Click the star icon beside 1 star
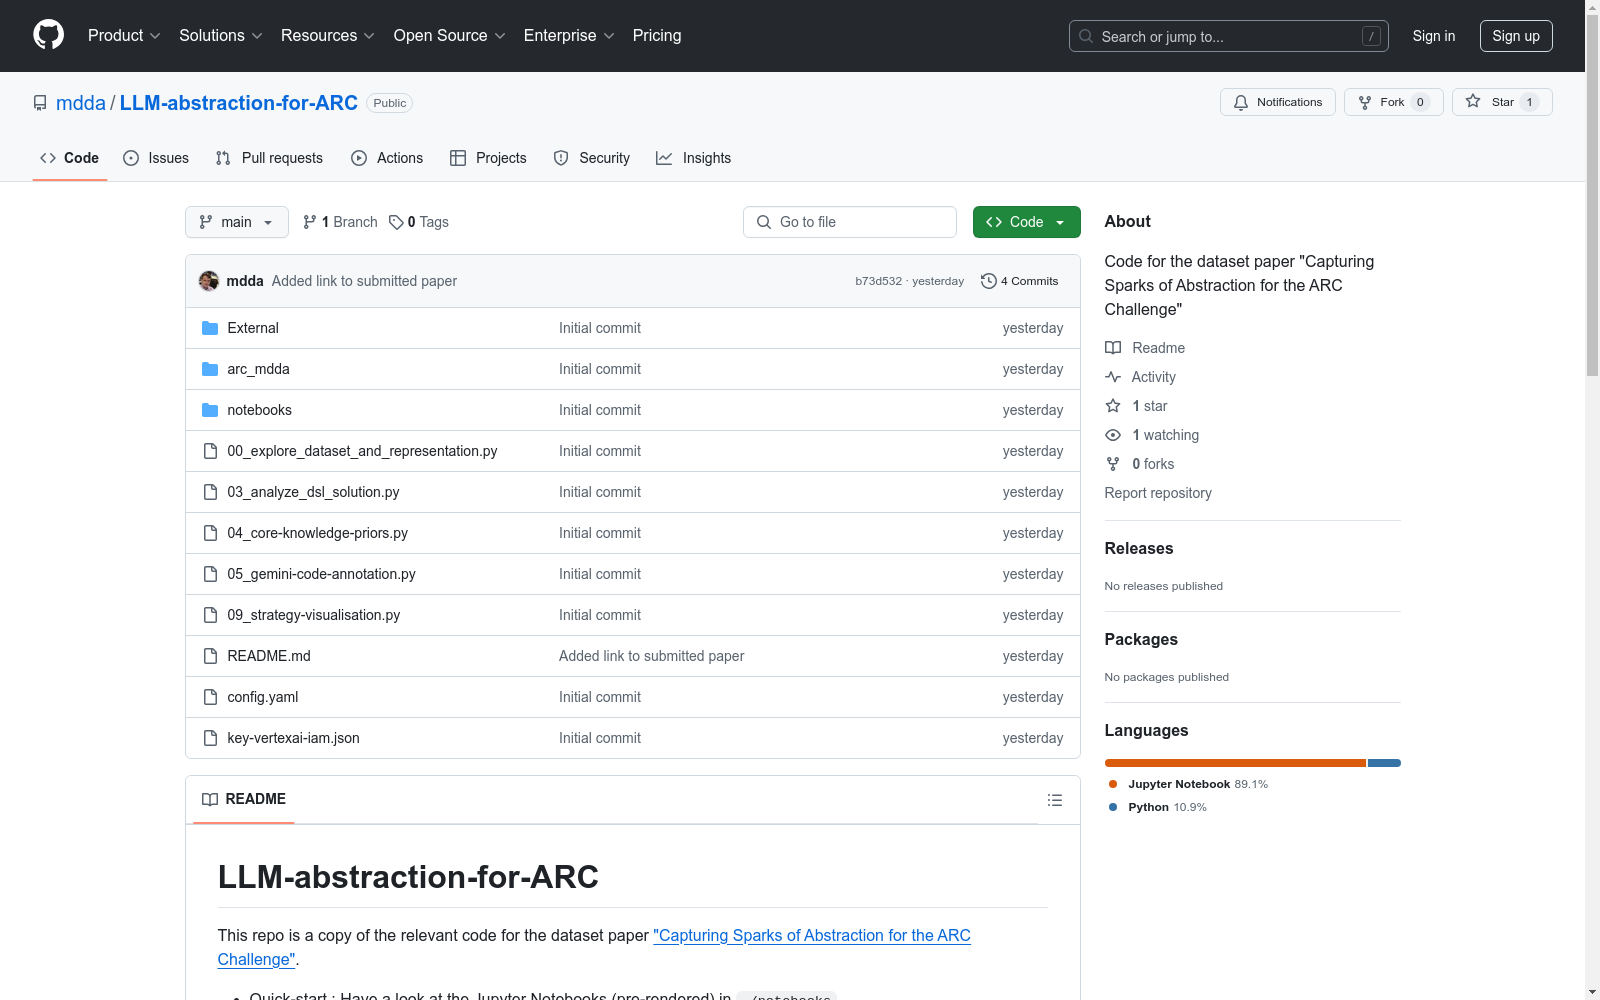Viewport: 1600px width, 1000px height. coord(1113,406)
